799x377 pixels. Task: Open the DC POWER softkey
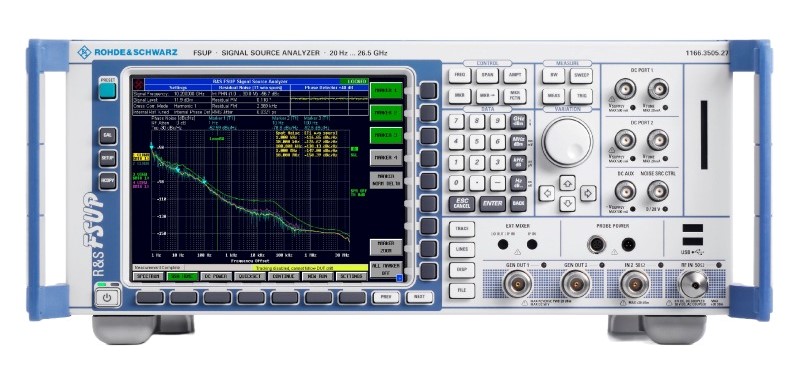[216, 277]
